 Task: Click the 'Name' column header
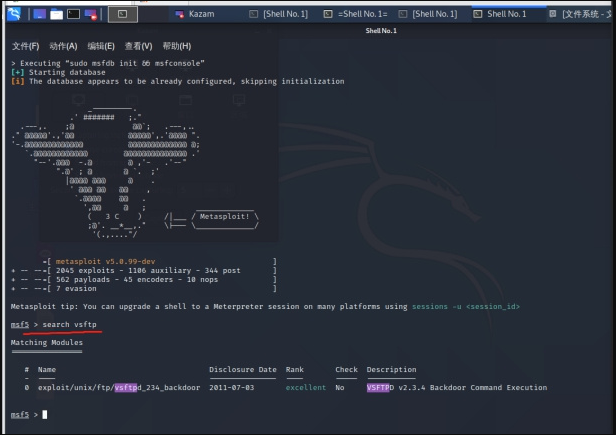tap(47, 370)
